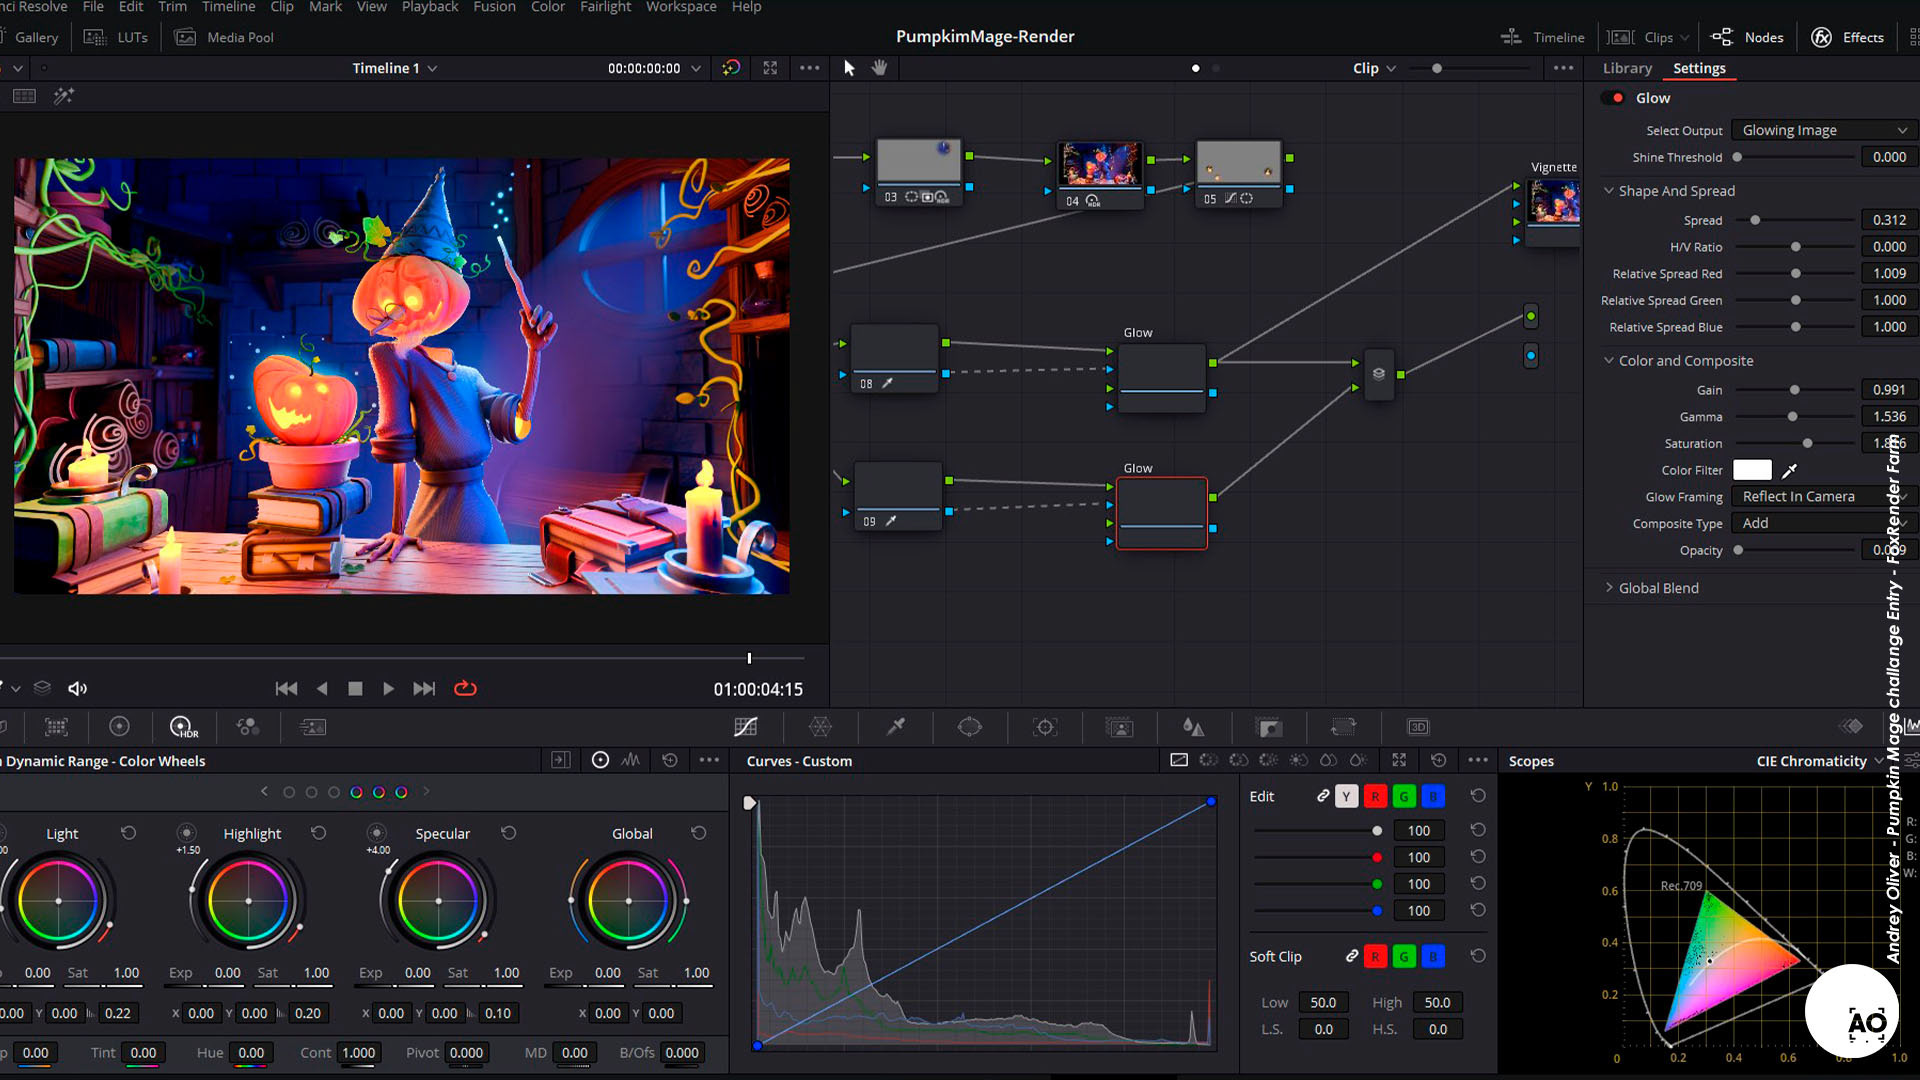Open the Timeline 1 dropdown
The width and height of the screenshot is (1920, 1080).
point(394,68)
